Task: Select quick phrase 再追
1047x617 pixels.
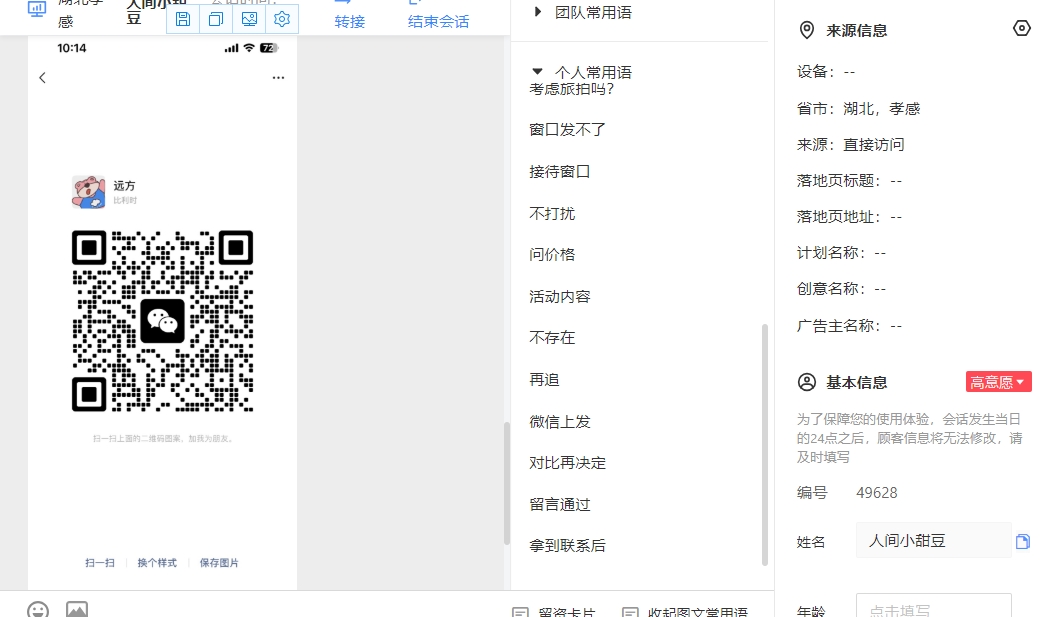Action: point(544,380)
